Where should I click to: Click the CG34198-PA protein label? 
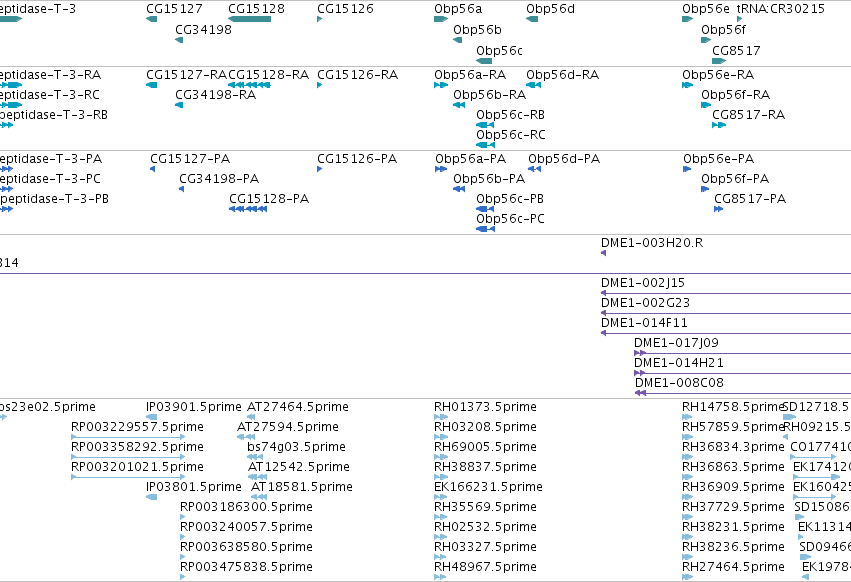[219, 179]
